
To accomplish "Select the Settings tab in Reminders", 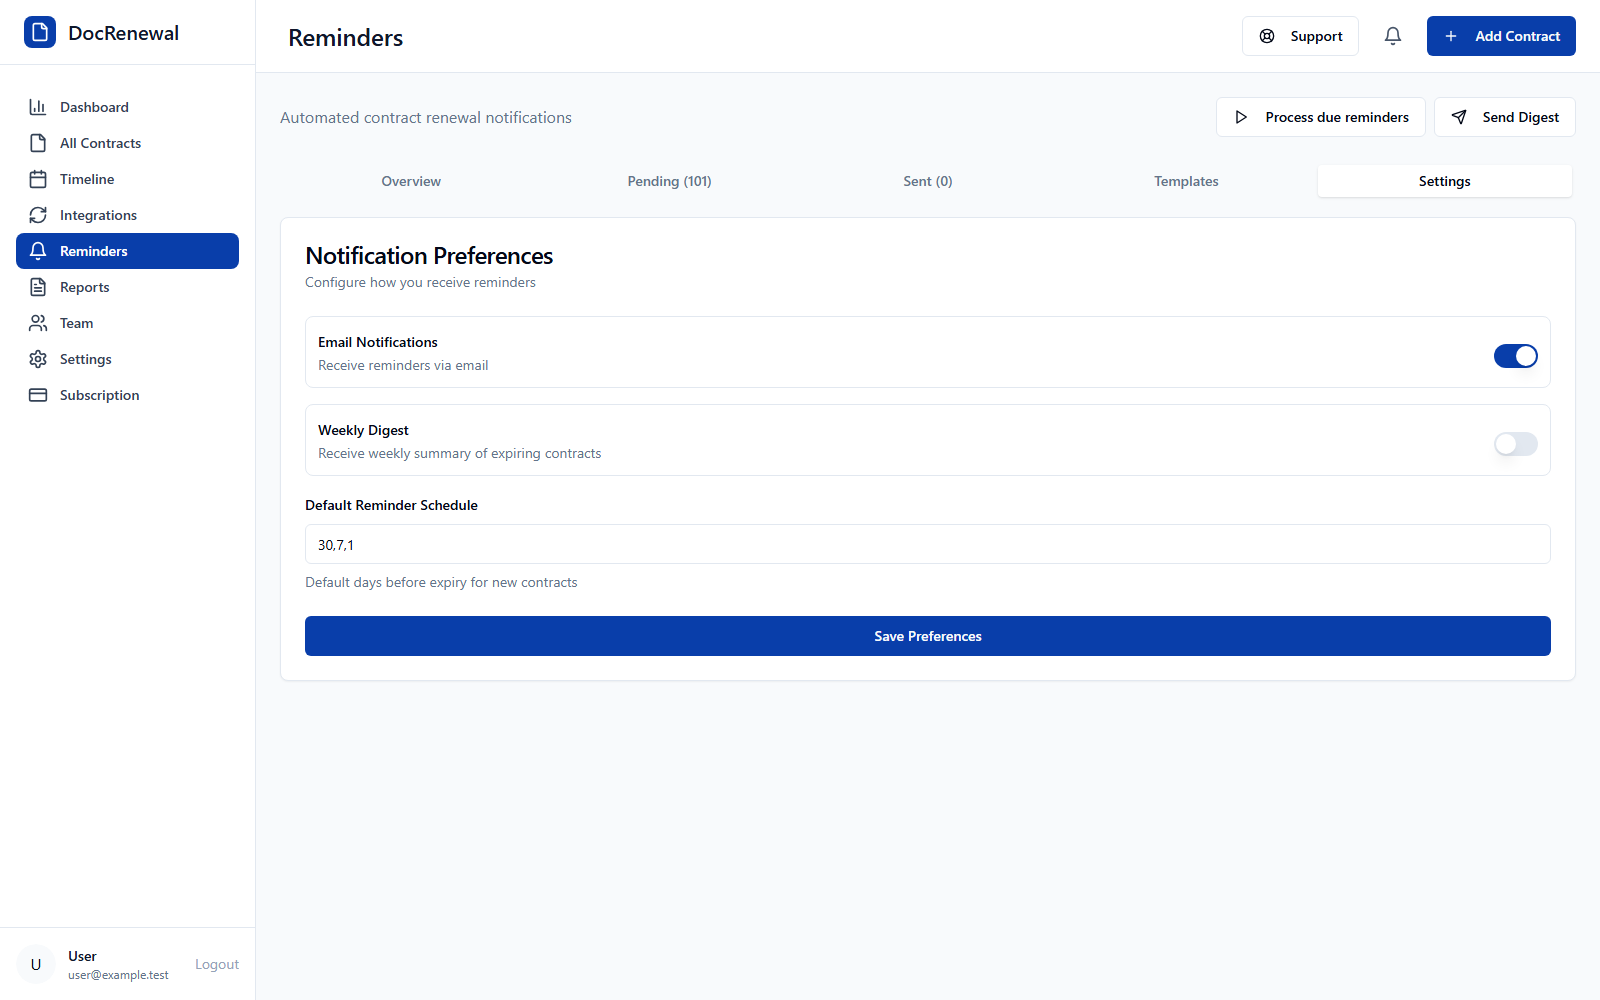I will coord(1445,181).
